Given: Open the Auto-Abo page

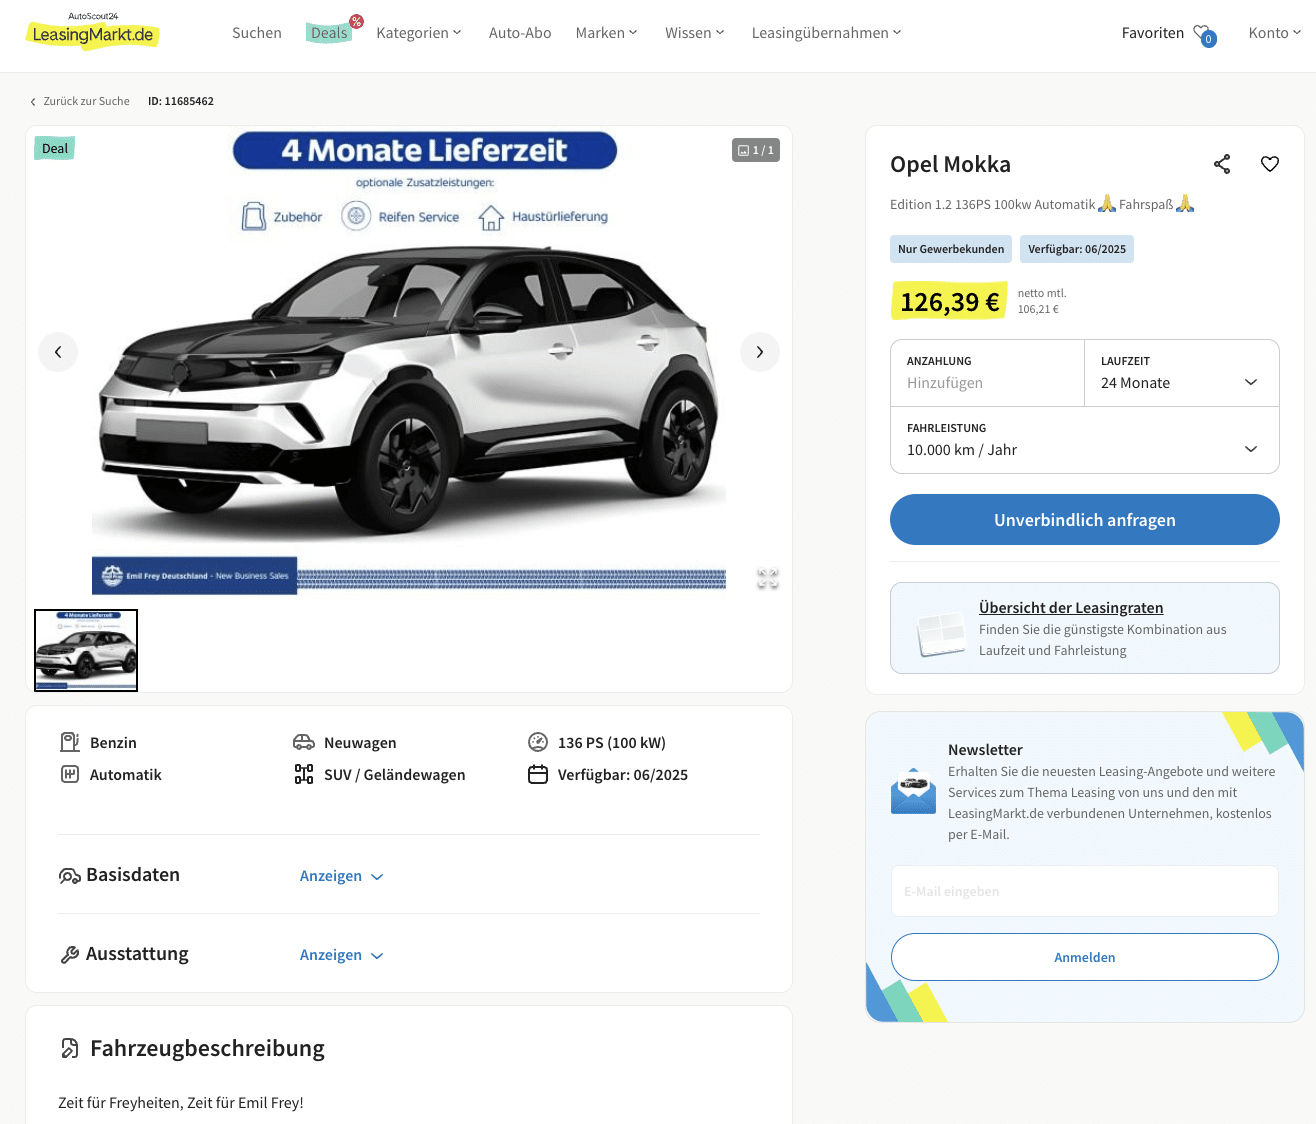Looking at the screenshot, I should [x=520, y=33].
